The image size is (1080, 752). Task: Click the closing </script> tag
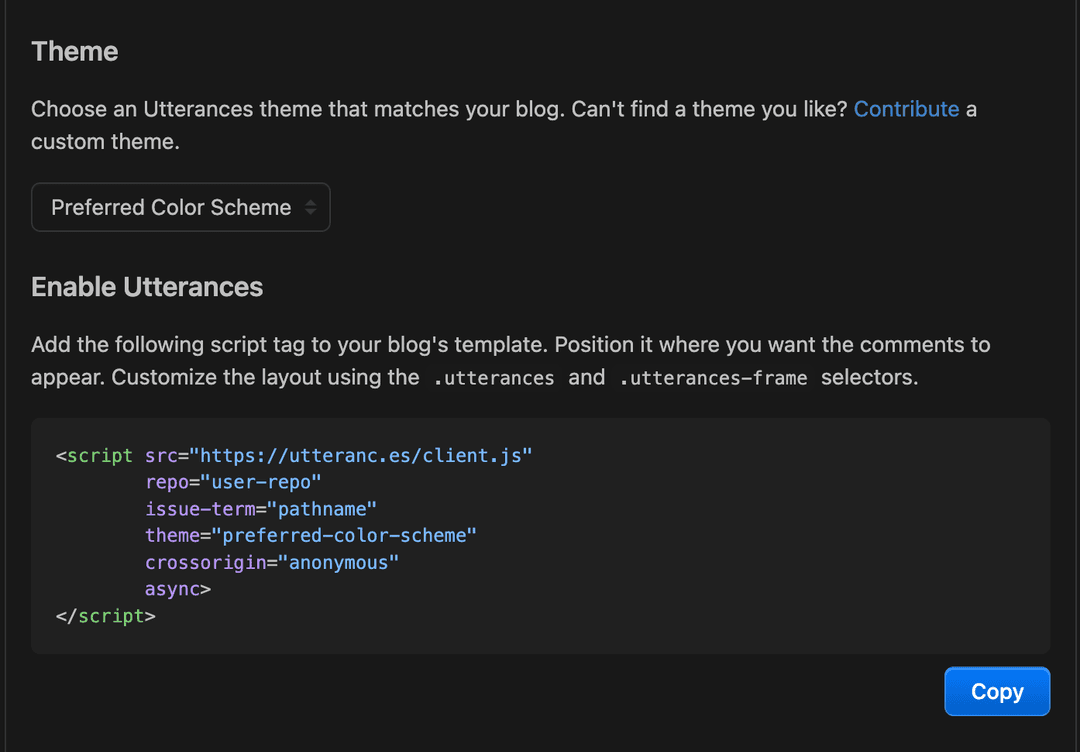click(105, 616)
